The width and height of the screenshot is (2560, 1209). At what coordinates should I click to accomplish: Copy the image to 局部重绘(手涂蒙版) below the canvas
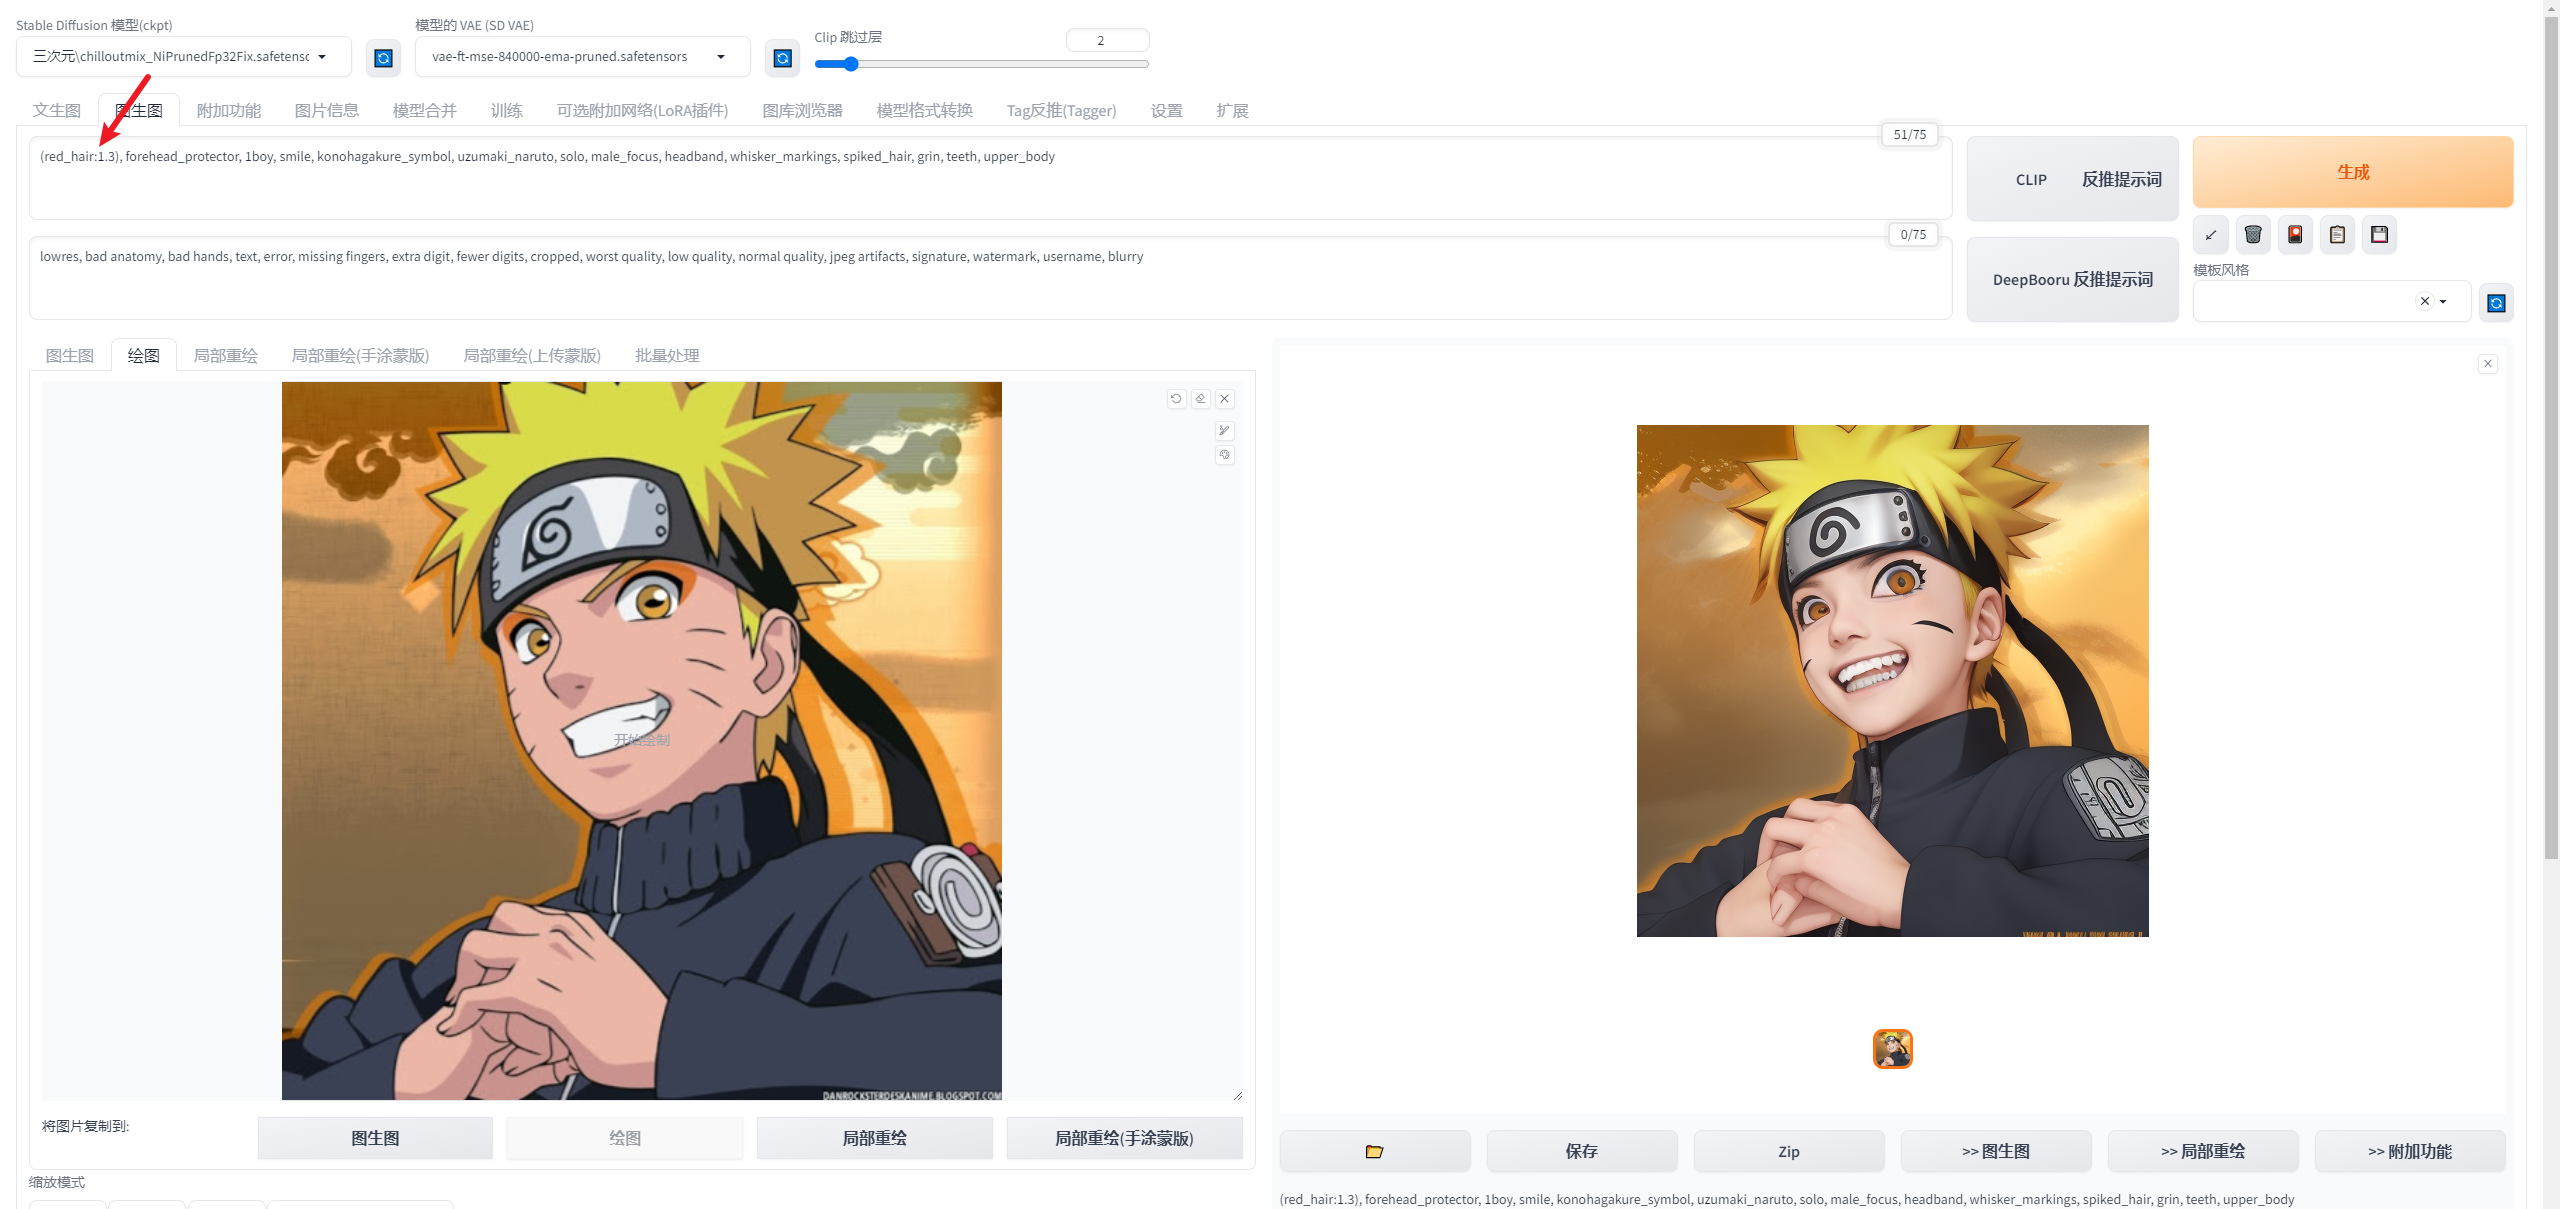click(x=1125, y=1138)
